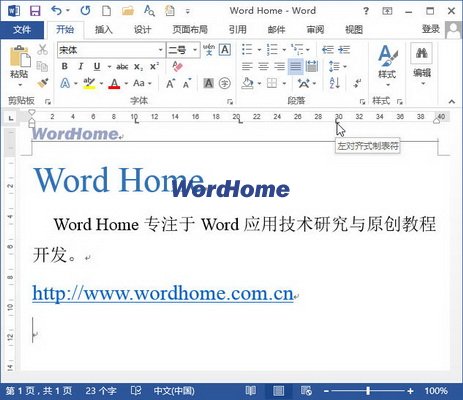
Task: Shrink font size with smaller A
Action: [x=187, y=83]
